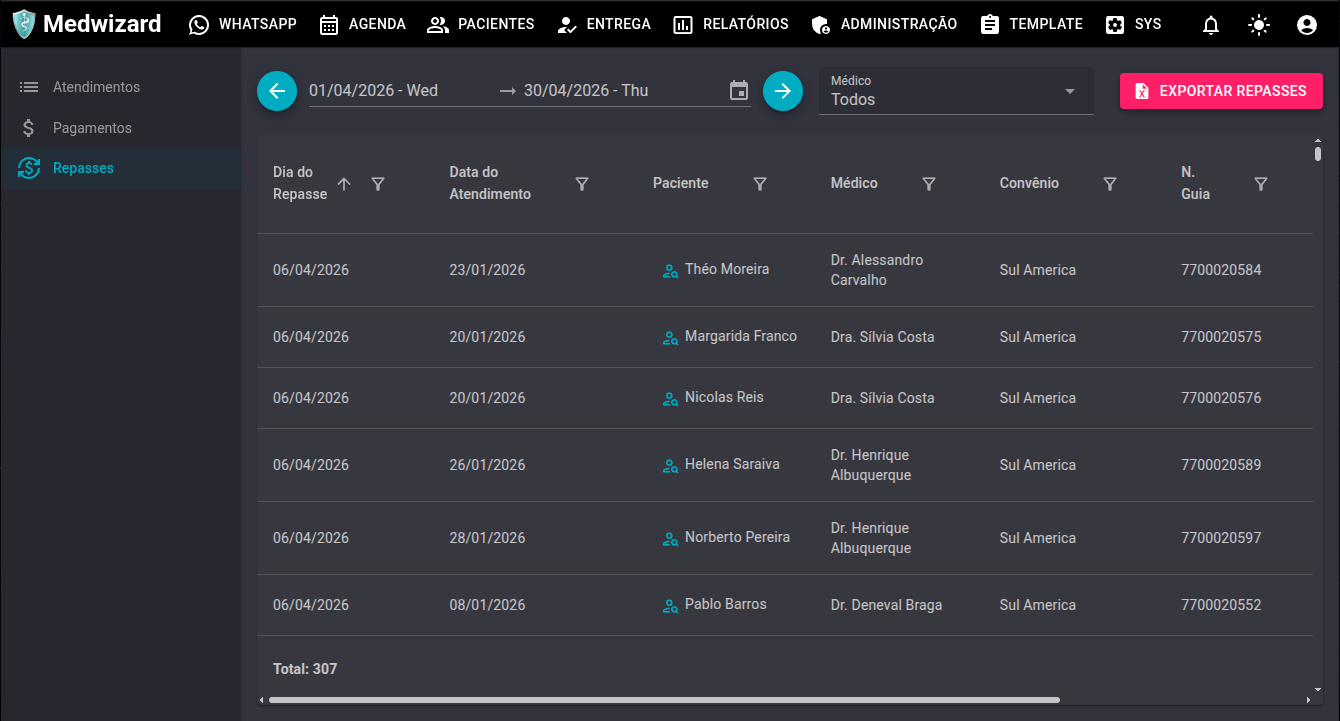Go to previous period with left arrow
Screen dimensions: 1340x721
[277, 91]
